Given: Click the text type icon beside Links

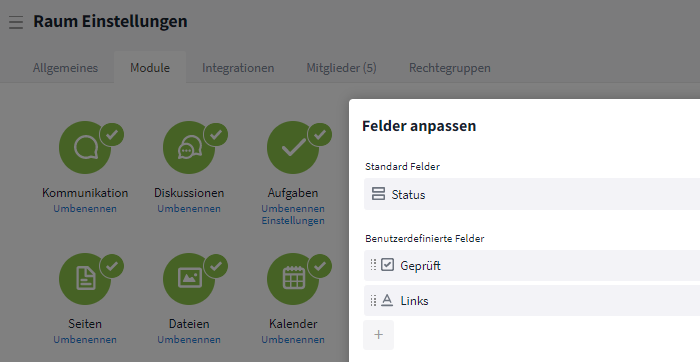Looking at the screenshot, I should click(x=388, y=300).
